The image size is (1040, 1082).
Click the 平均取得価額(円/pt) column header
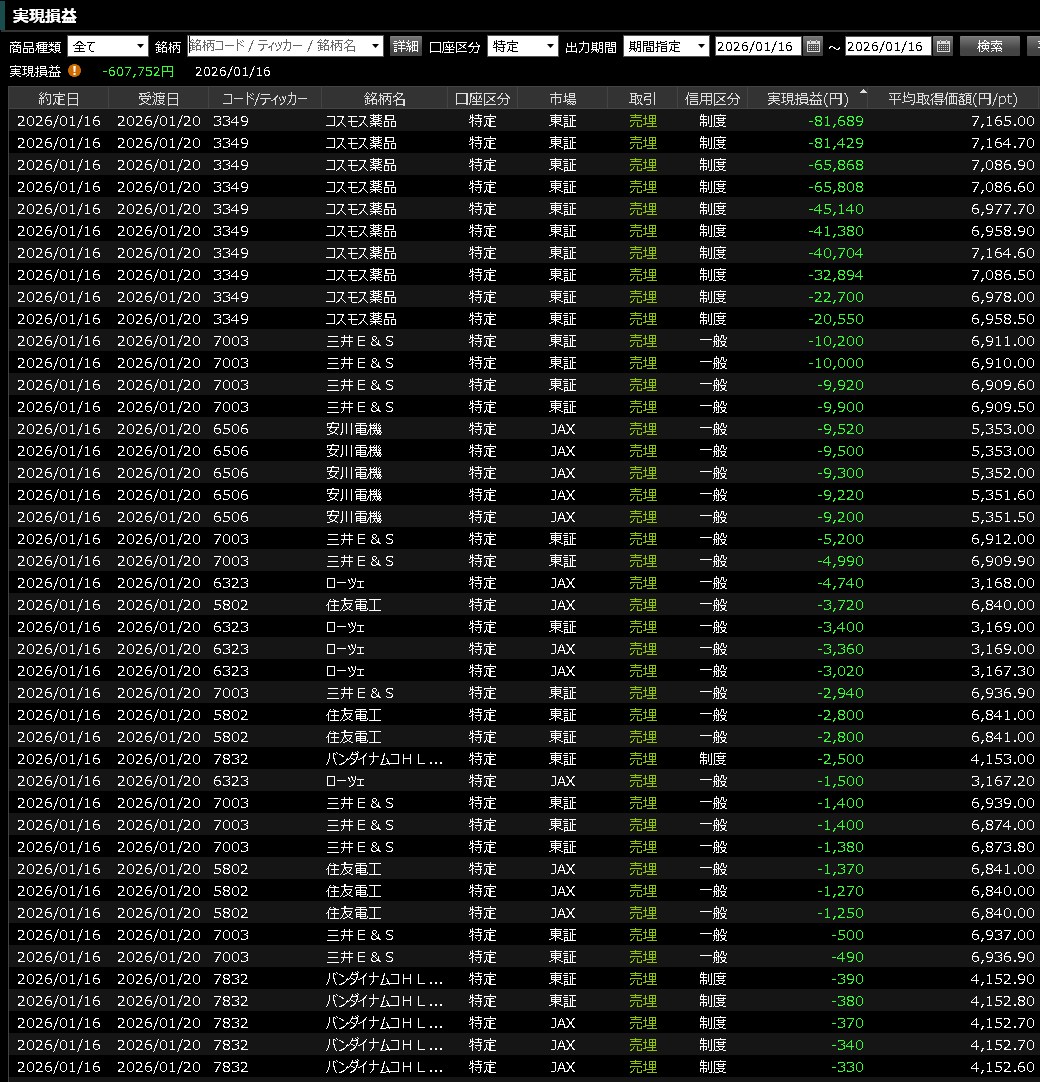click(952, 99)
